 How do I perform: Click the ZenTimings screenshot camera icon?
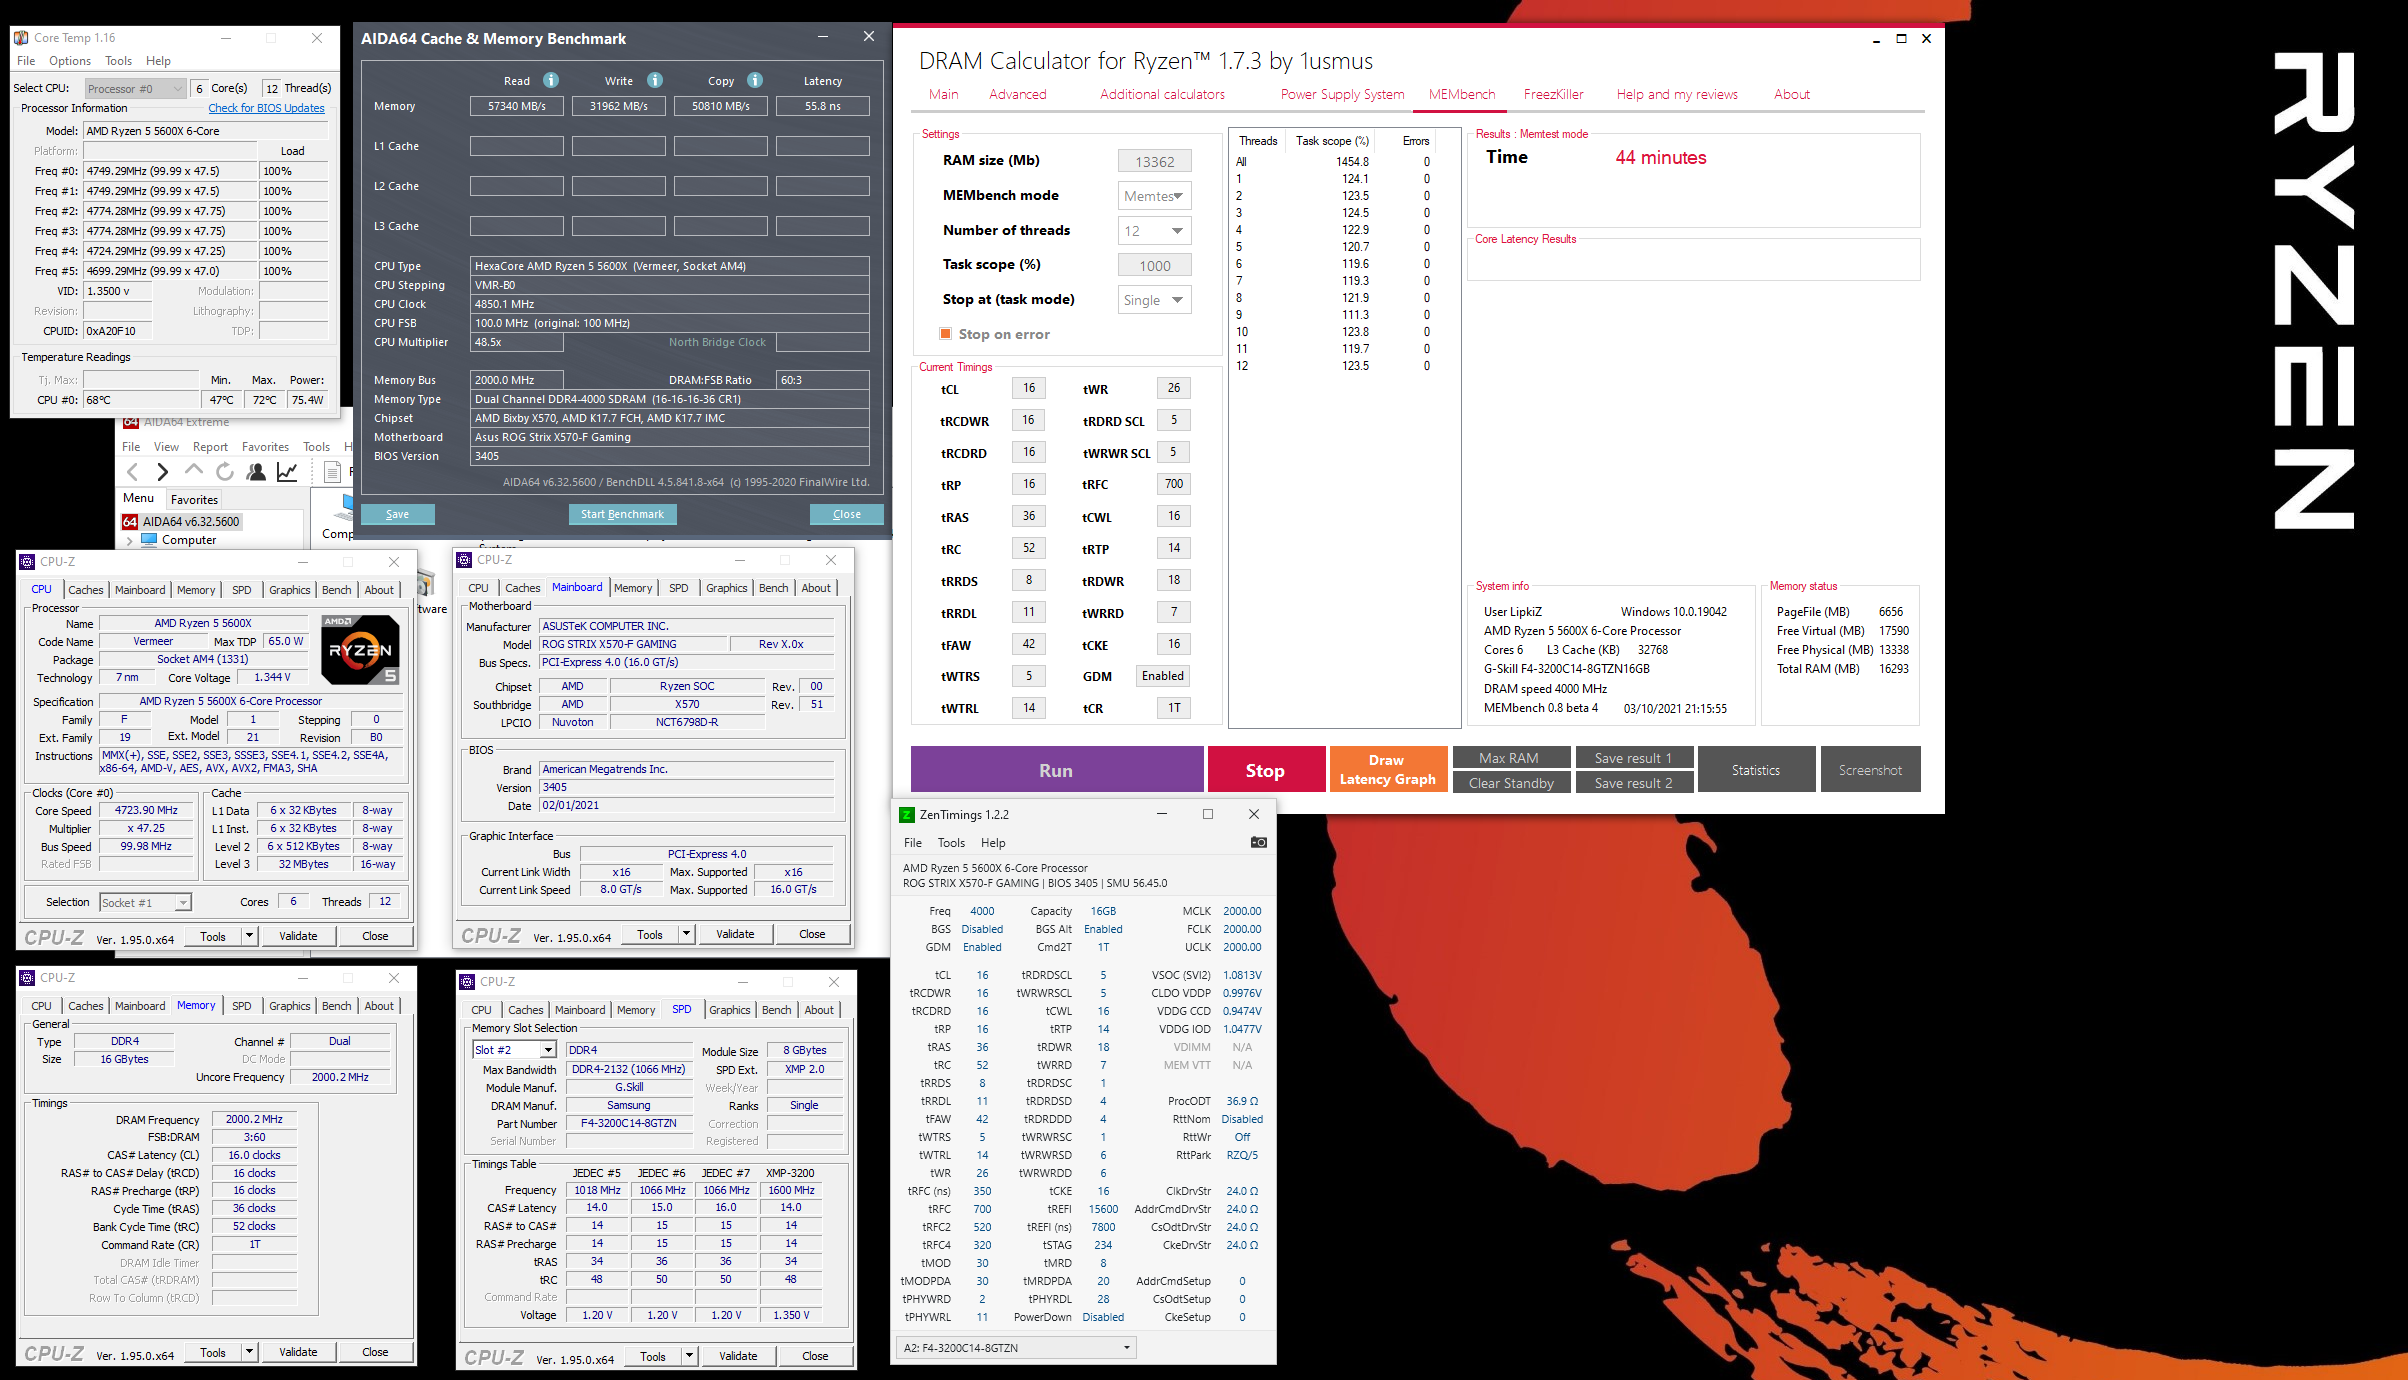click(x=1259, y=842)
